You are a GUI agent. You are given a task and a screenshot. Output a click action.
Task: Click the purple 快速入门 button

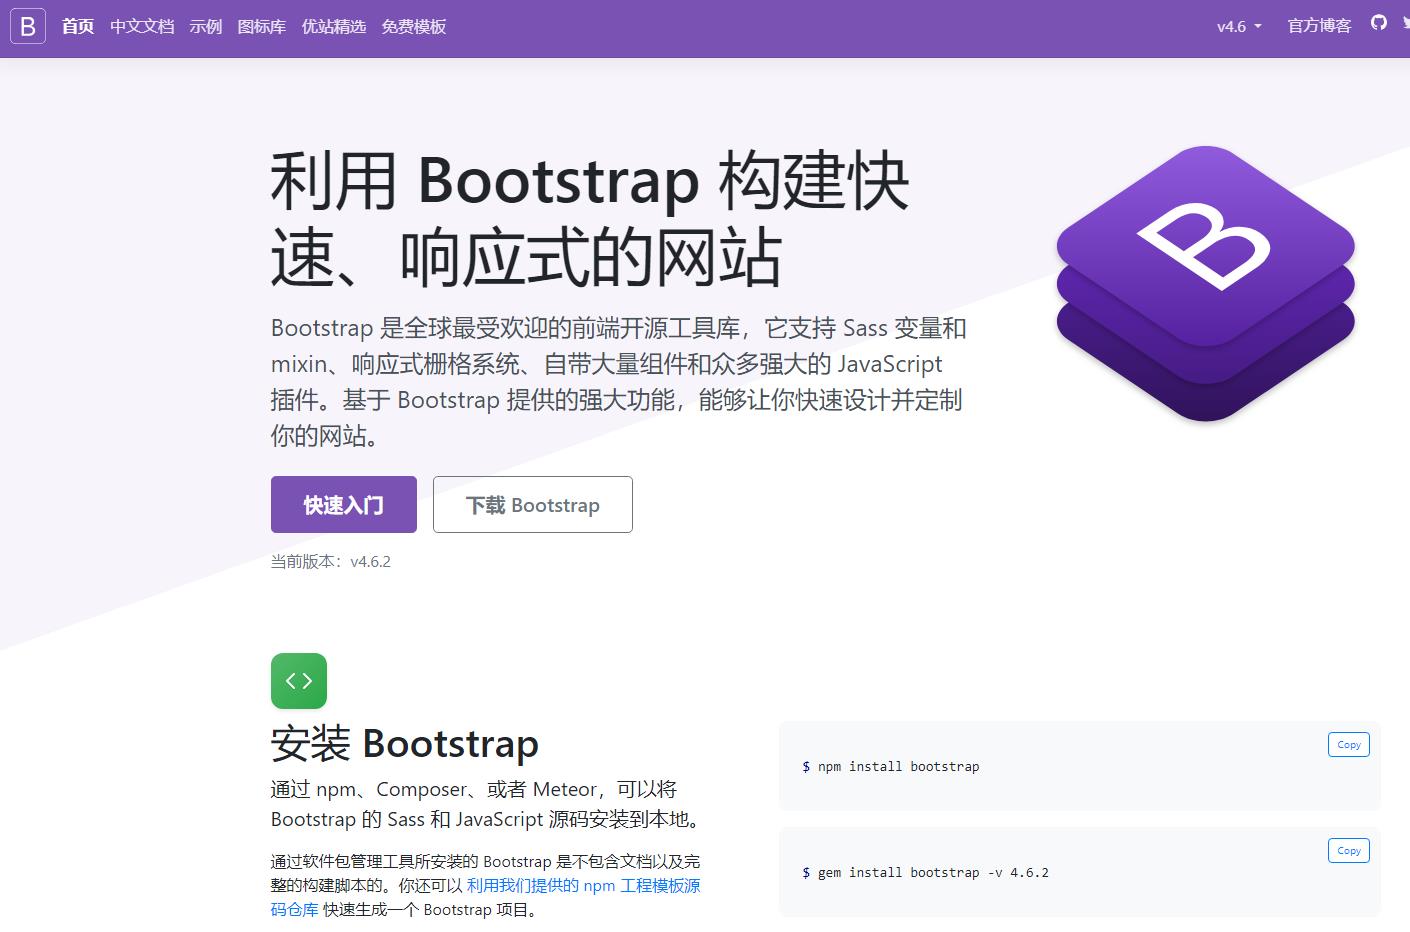pos(343,504)
